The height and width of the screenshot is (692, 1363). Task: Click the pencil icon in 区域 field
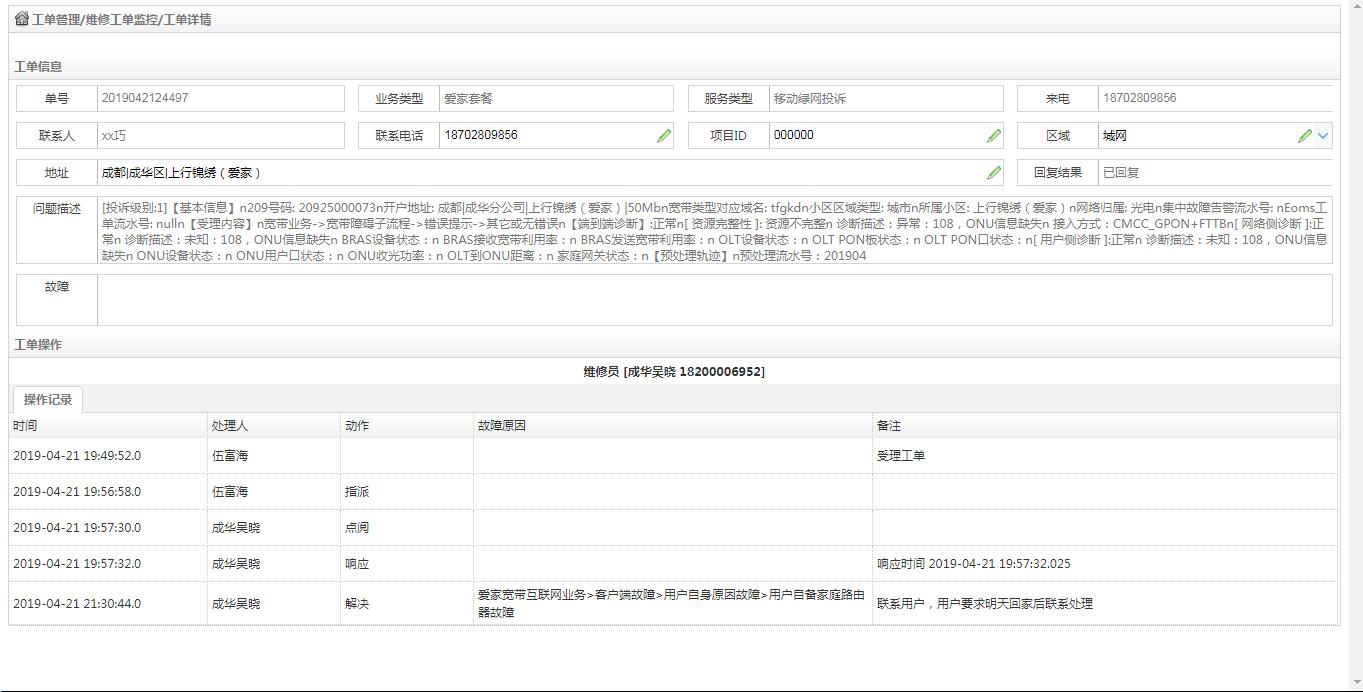tap(1304, 136)
